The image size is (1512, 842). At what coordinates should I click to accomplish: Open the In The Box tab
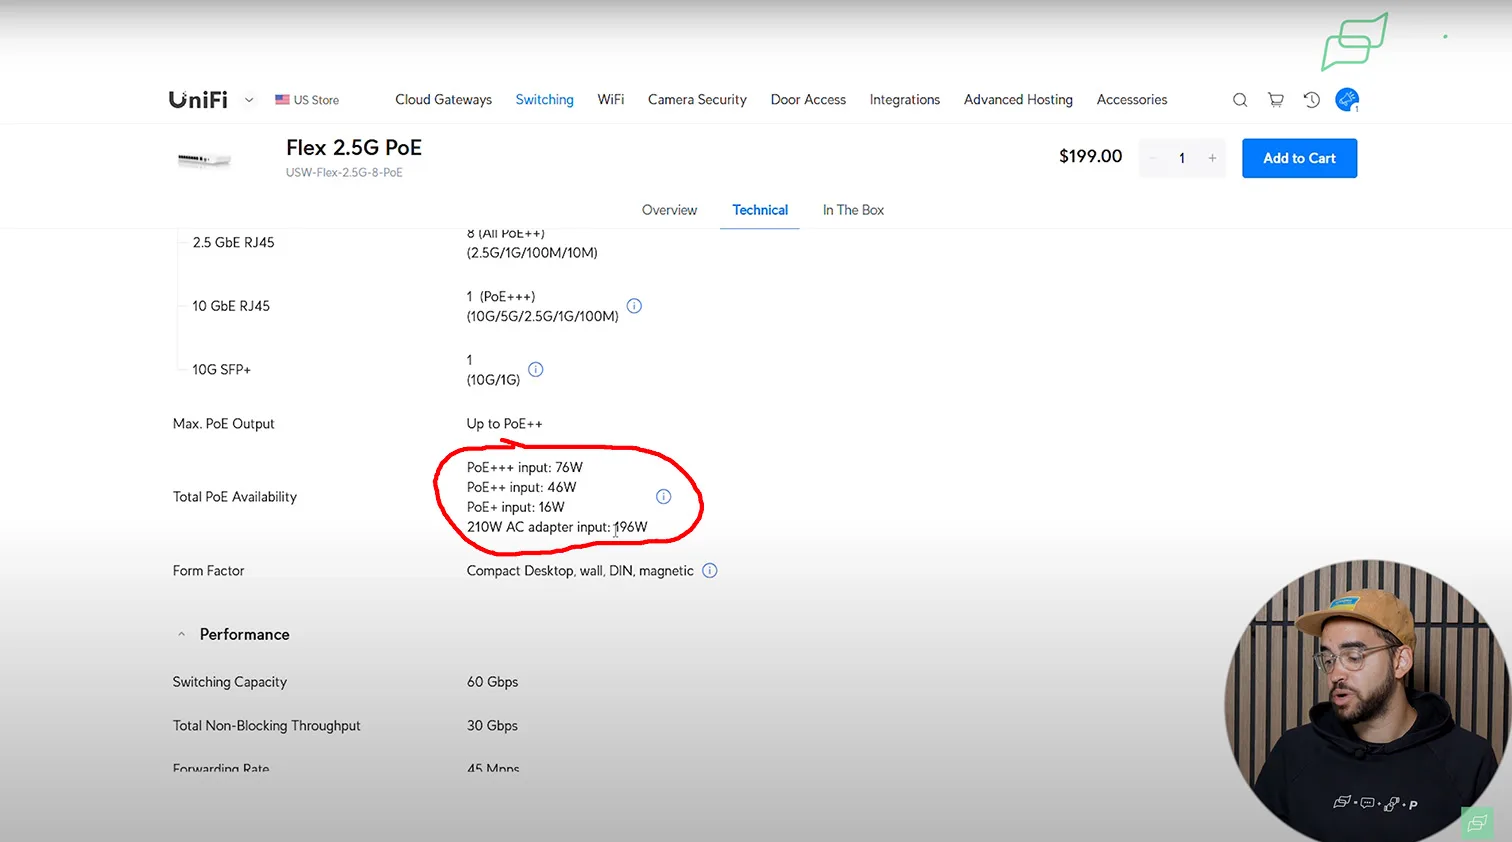point(853,210)
